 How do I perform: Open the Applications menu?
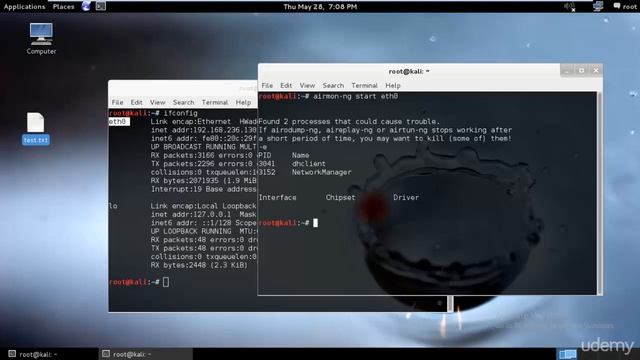[24, 7]
